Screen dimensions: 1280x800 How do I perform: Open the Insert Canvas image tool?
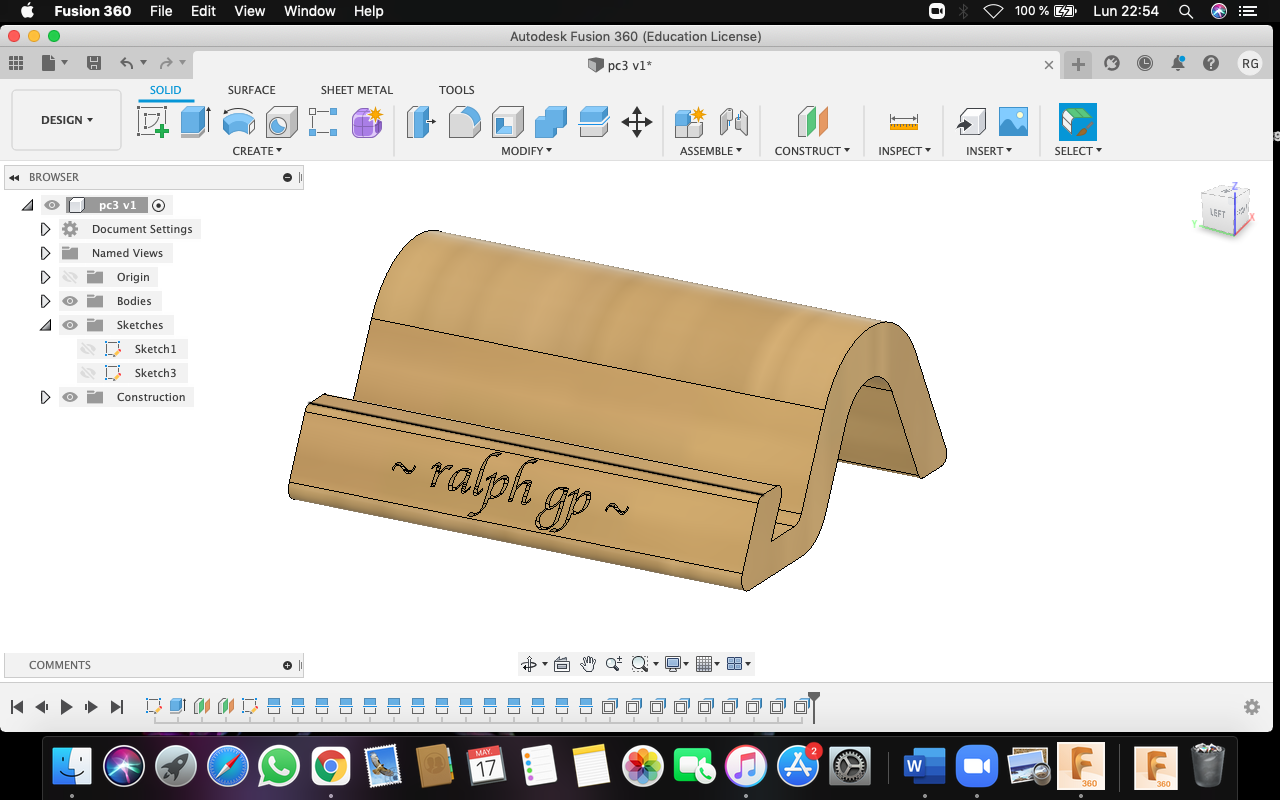(x=1013, y=122)
